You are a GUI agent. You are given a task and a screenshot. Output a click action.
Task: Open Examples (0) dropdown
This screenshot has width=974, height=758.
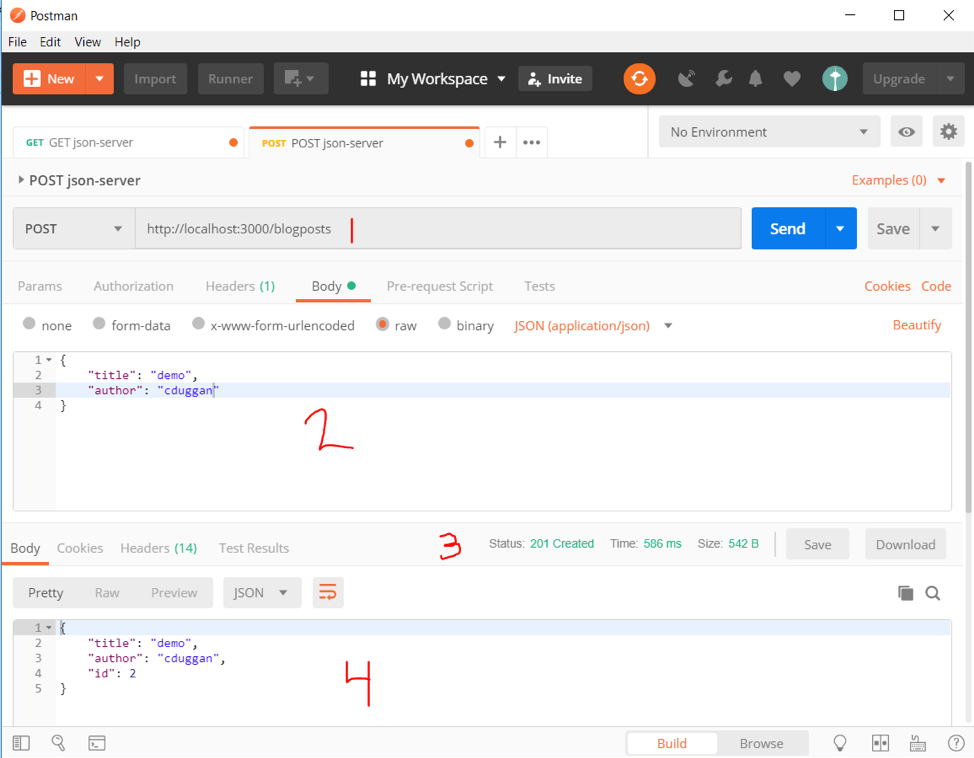click(898, 180)
